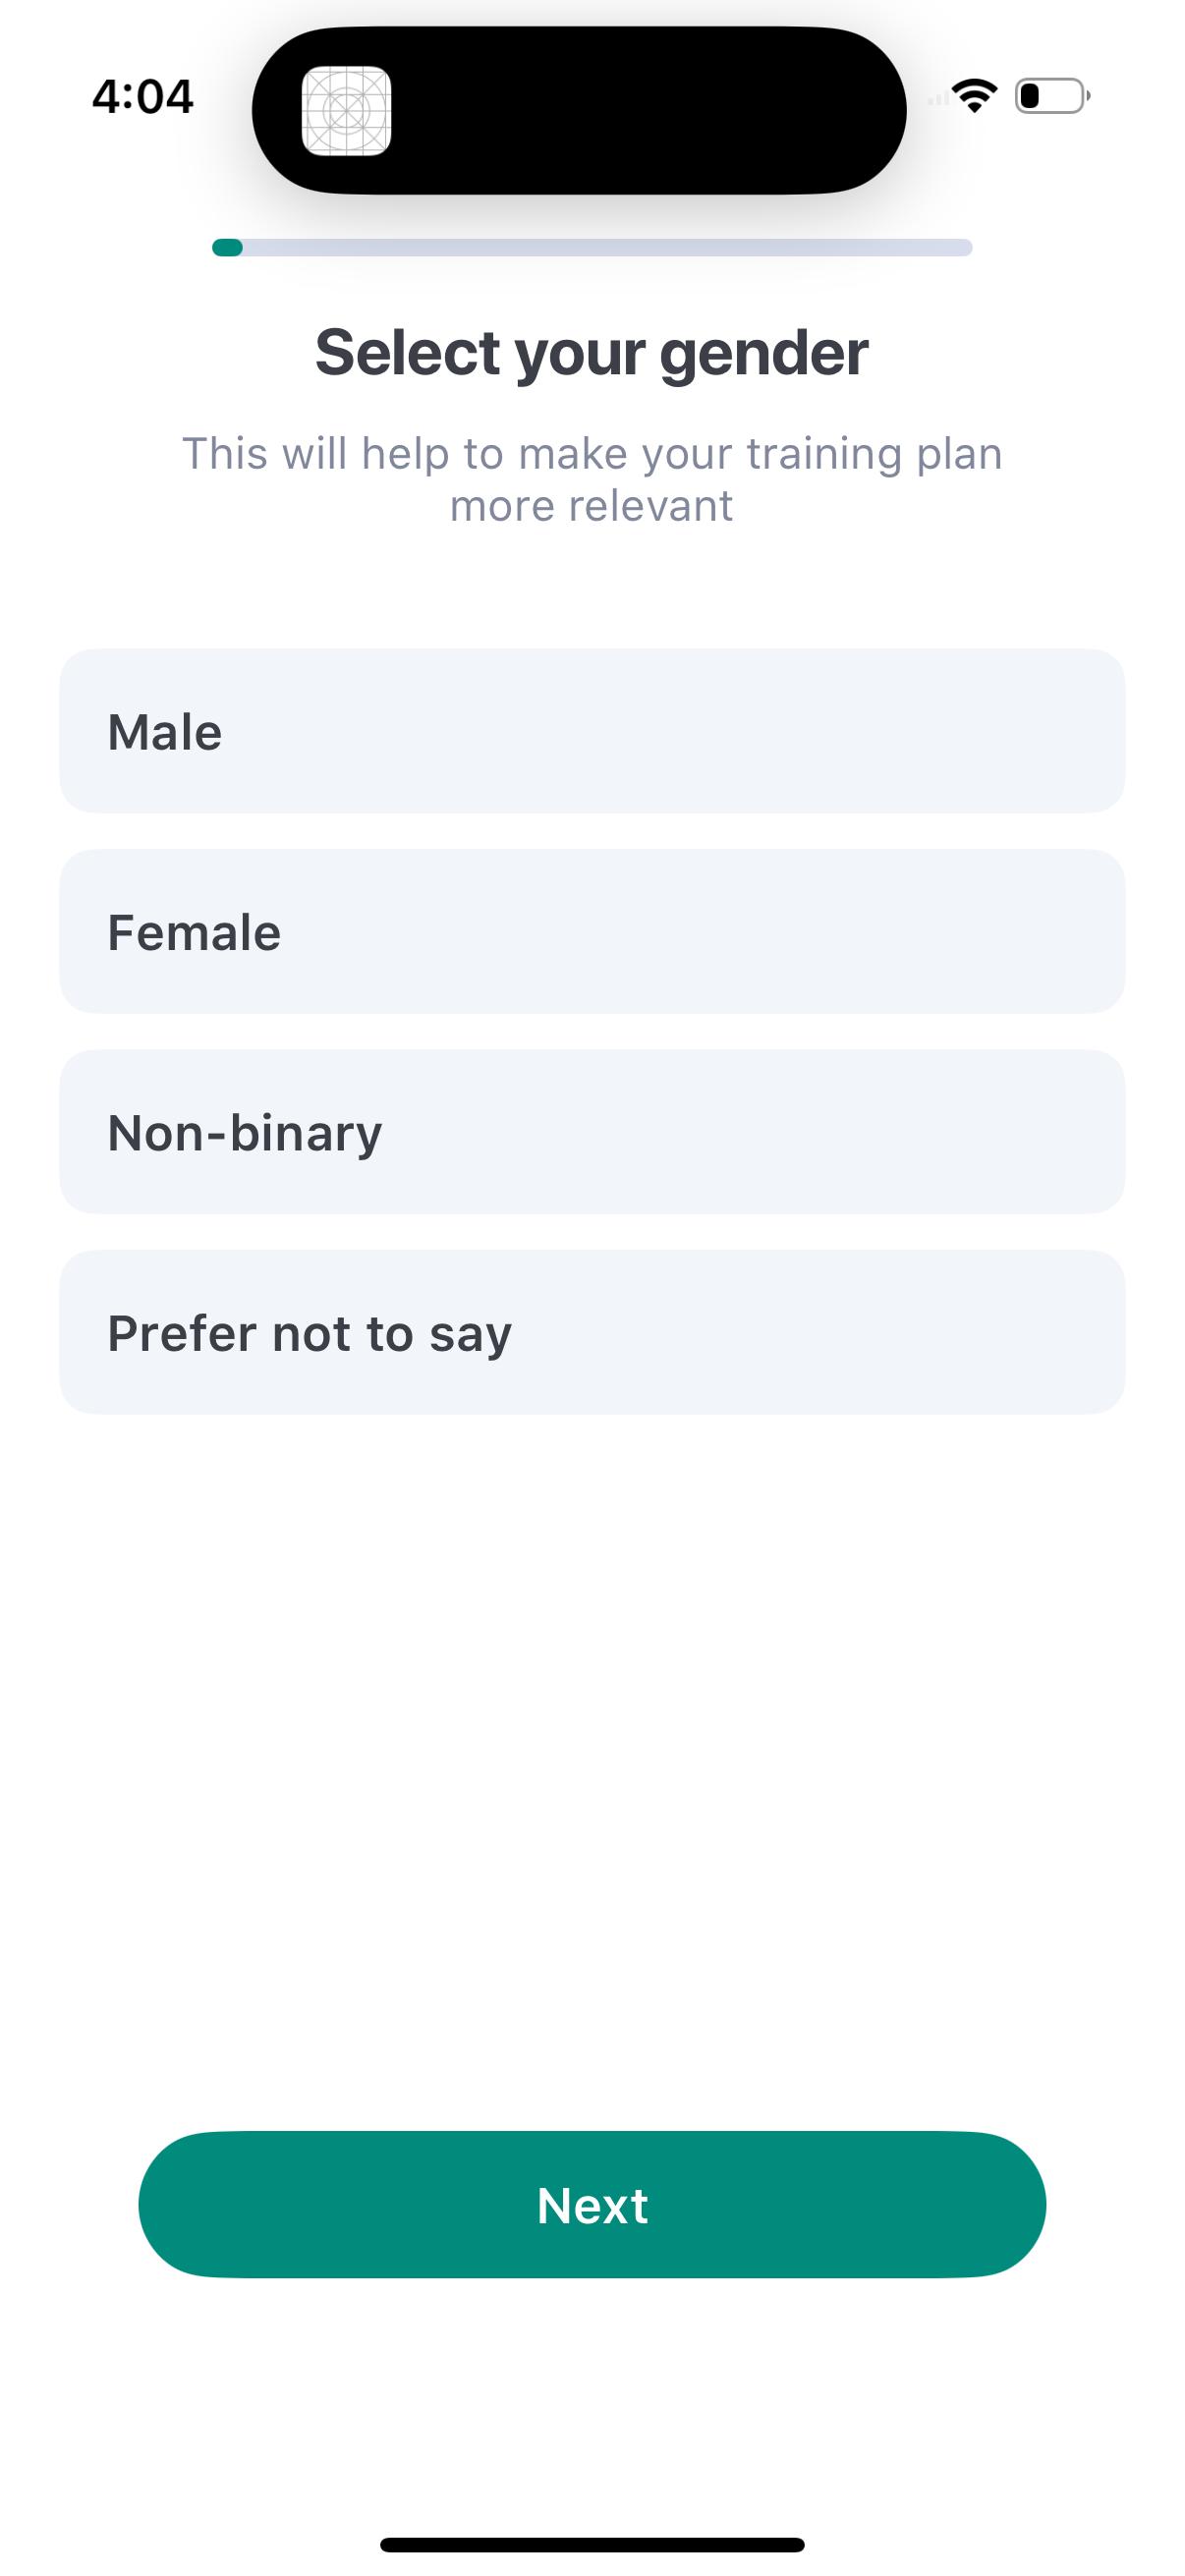This screenshot has width=1185, height=2576.
Task: Click the green Next button to continue
Action: point(592,2204)
